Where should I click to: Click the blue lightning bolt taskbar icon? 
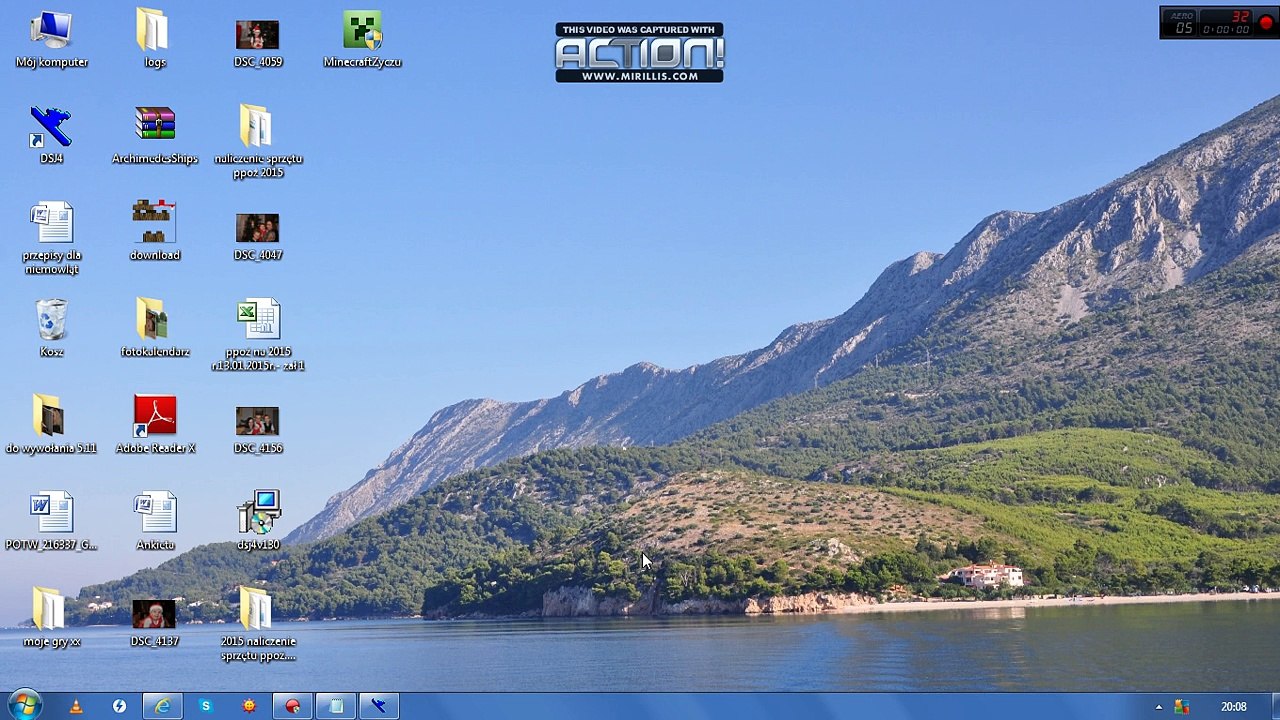119,706
